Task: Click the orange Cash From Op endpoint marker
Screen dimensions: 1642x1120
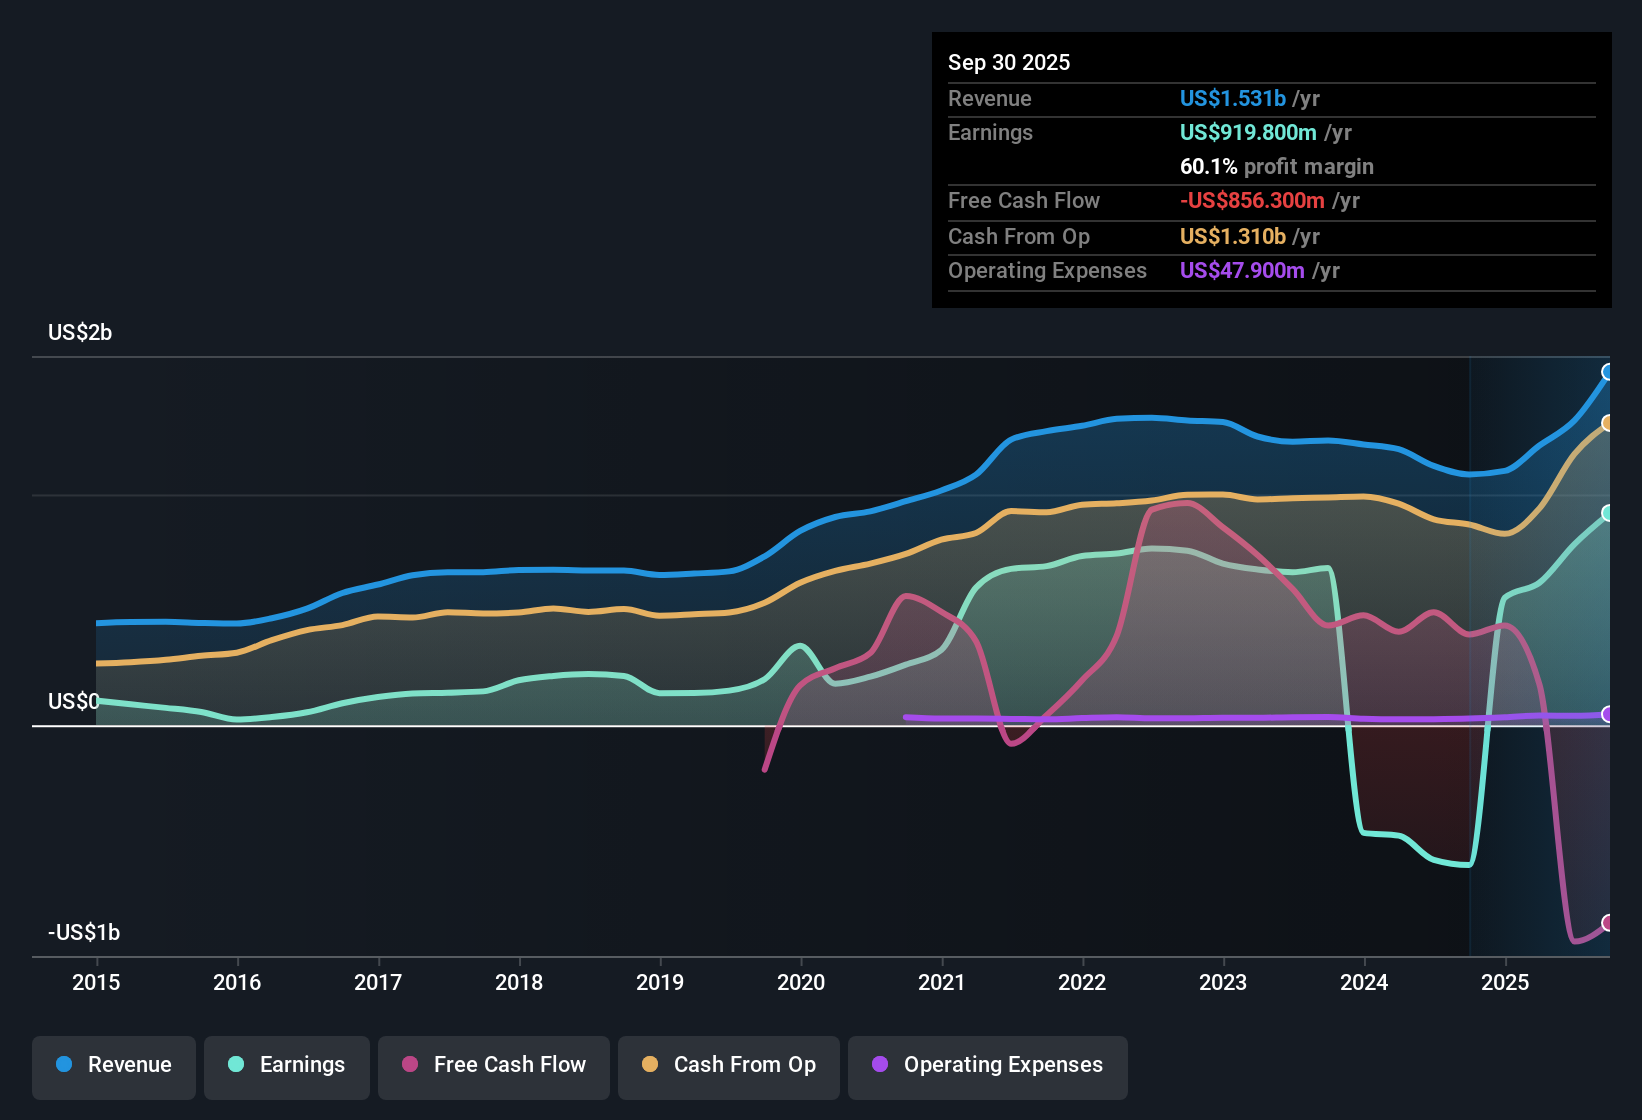Action: [x=1608, y=422]
